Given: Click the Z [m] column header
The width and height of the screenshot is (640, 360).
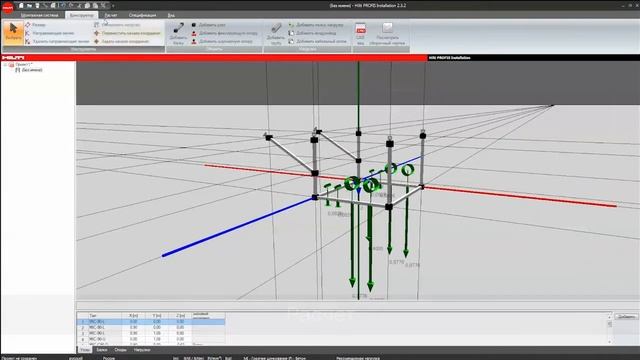Looking at the screenshot, I should 180,316.
